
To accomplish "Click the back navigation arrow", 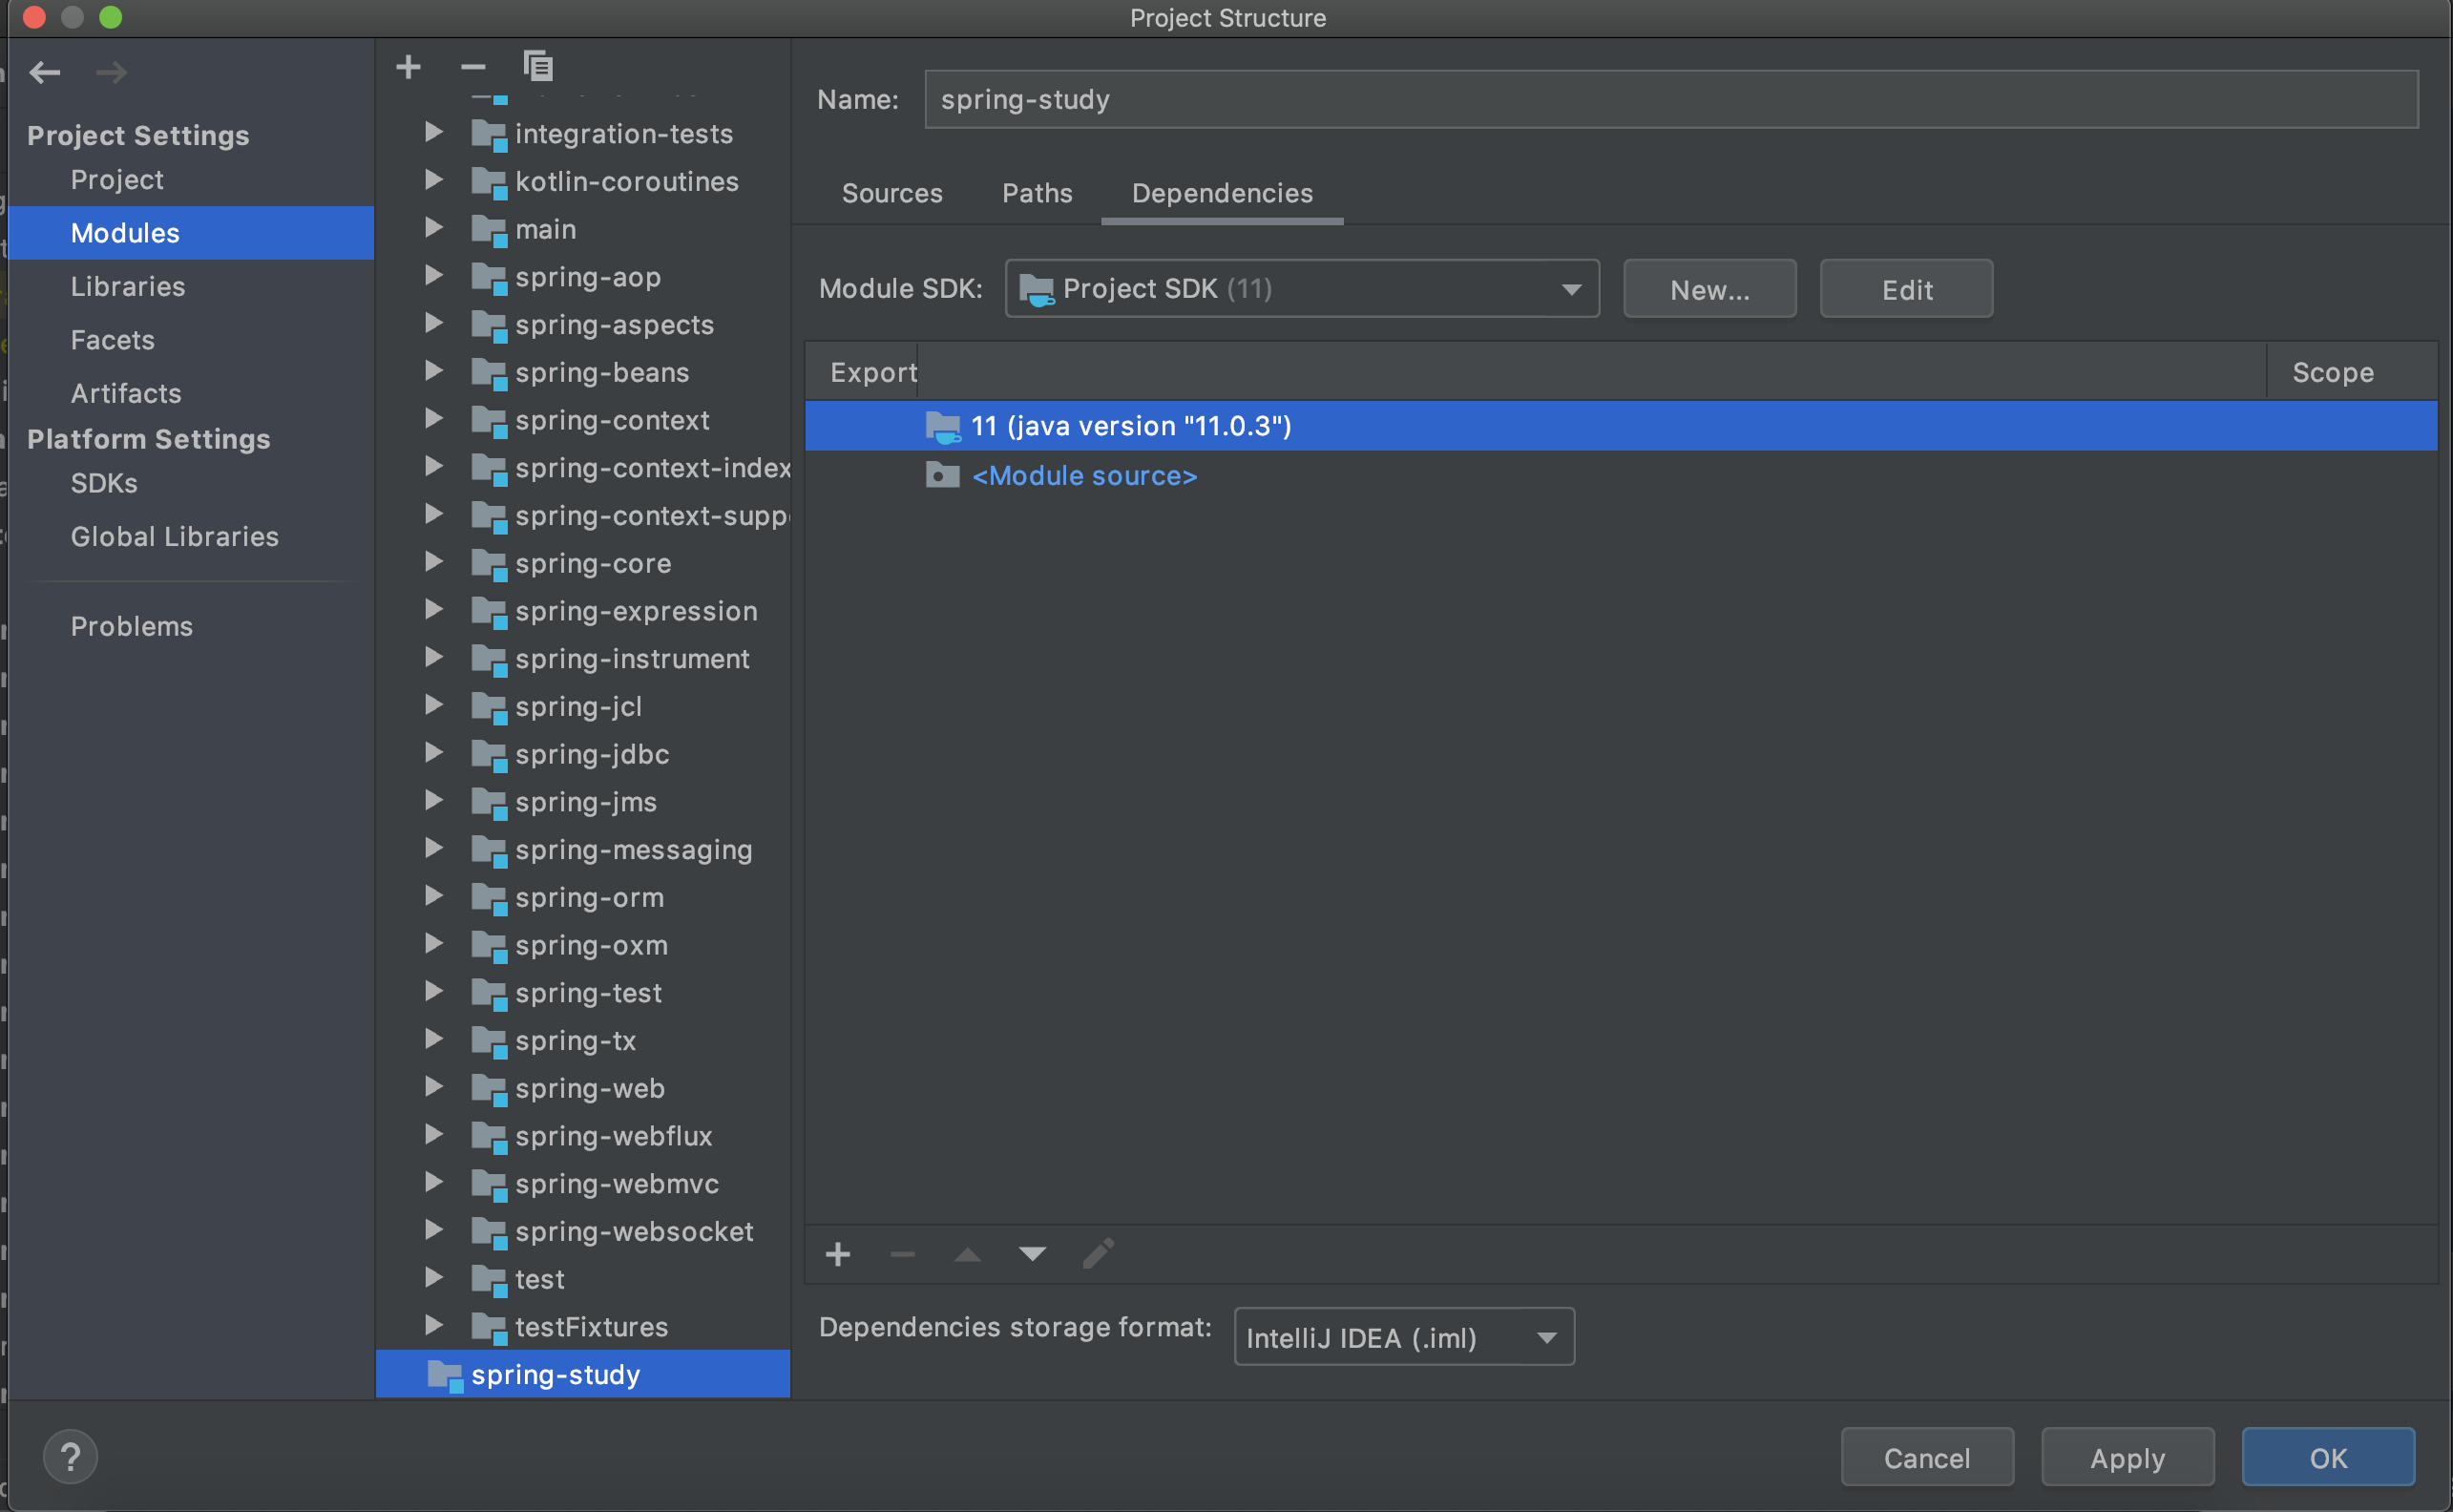I will pyautogui.click(x=45, y=72).
